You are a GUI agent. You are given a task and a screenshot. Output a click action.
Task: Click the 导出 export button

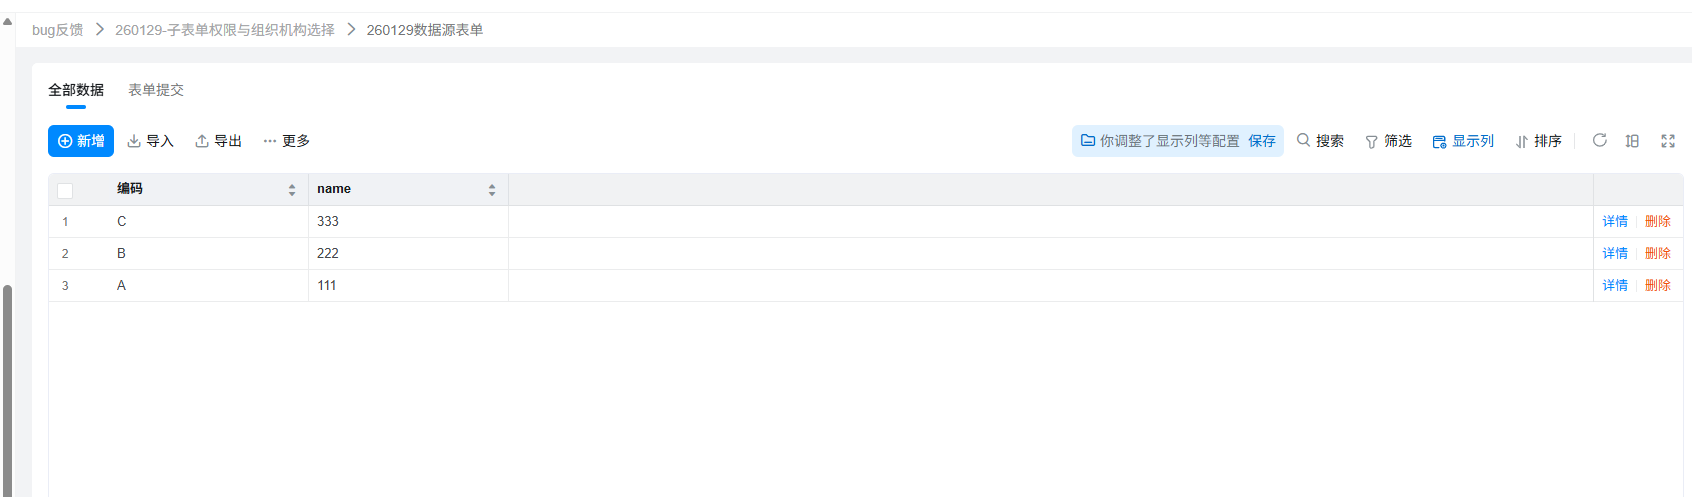(x=218, y=141)
